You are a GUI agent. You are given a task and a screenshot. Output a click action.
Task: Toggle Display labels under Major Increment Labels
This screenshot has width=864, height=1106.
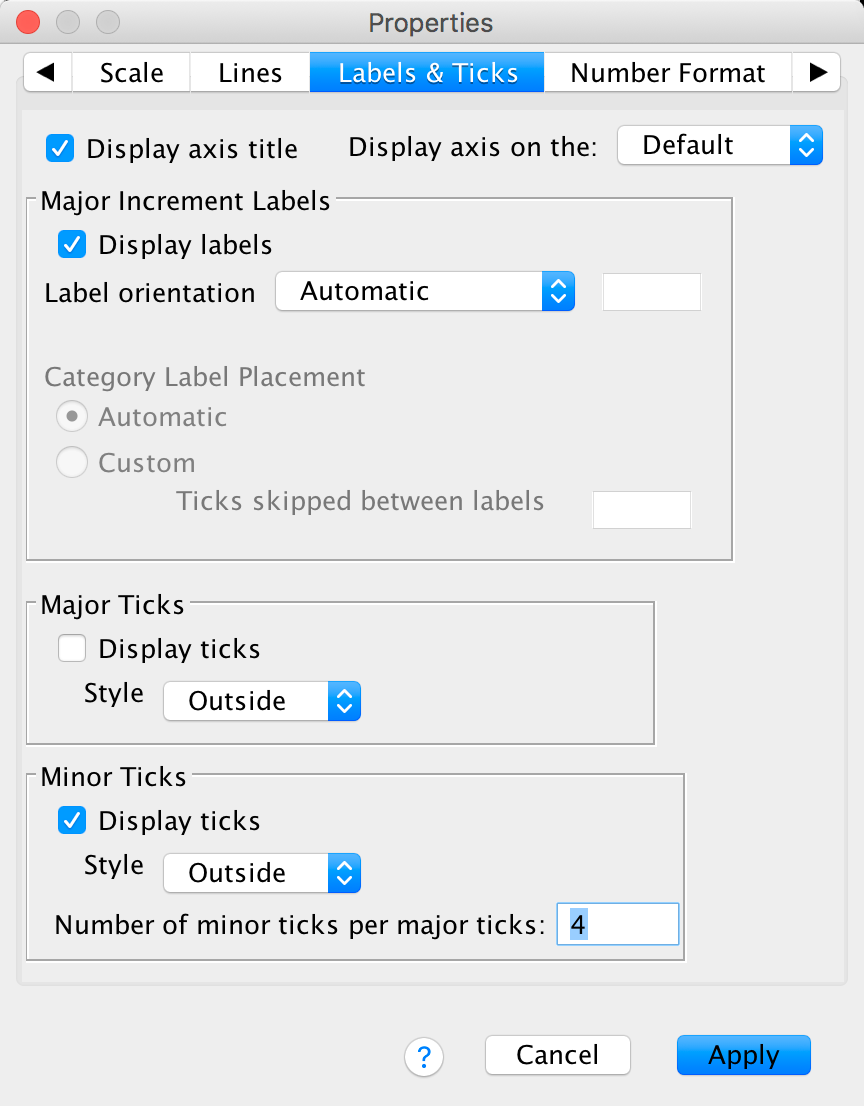point(72,245)
